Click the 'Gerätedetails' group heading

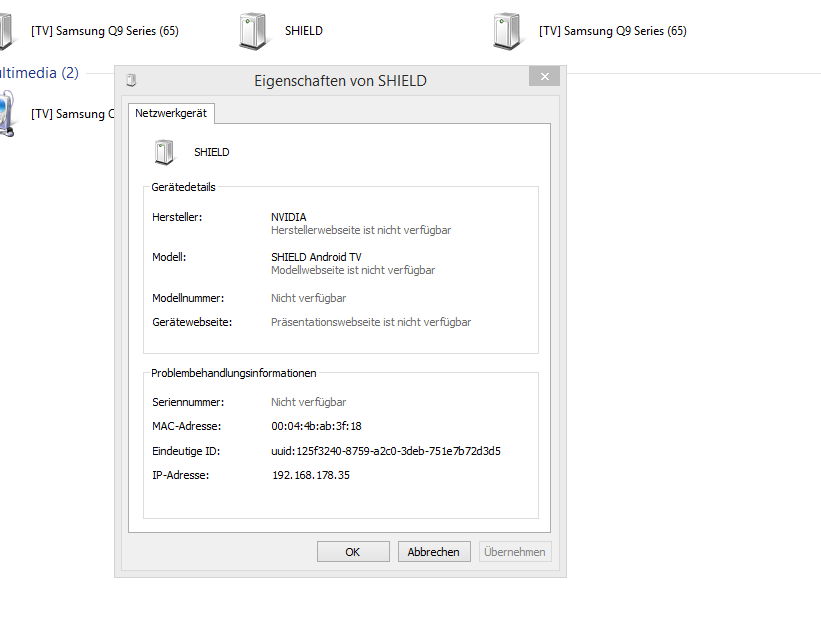[183, 187]
